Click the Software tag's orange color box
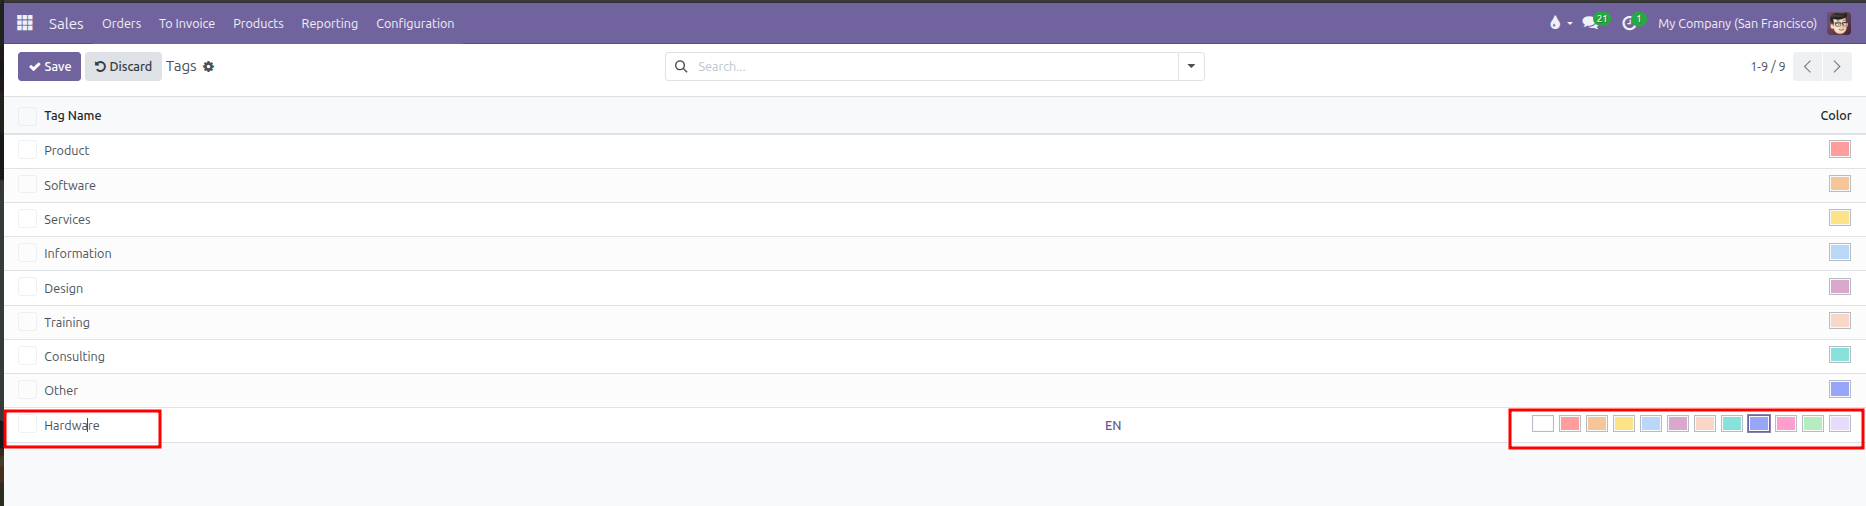Screen dimensions: 1866x506 point(1840,184)
